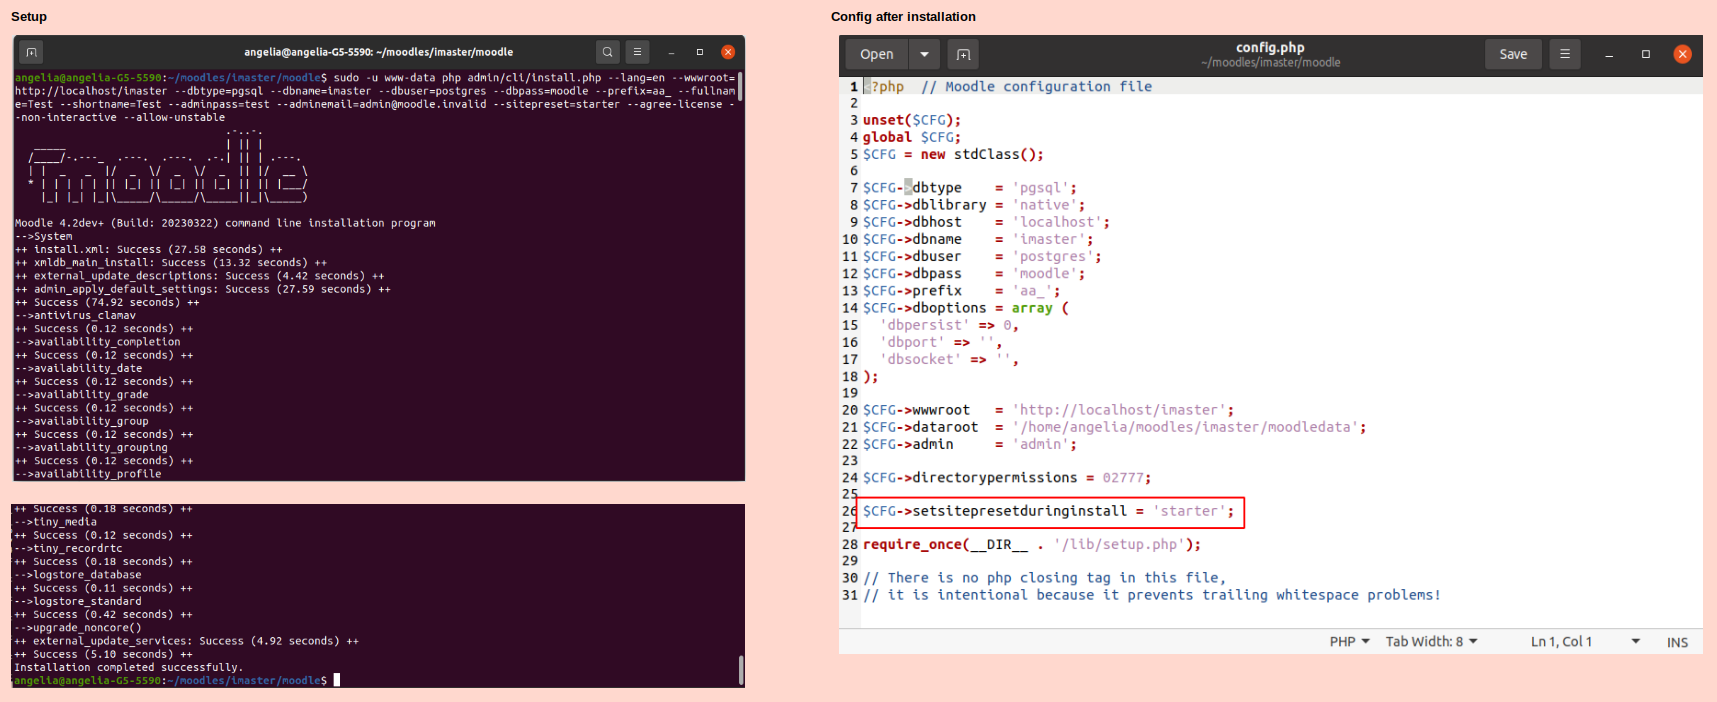Image resolution: width=1717 pixels, height=702 pixels.
Task: Expand the Open recent files dropdown arrow
Action: [924, 54]
